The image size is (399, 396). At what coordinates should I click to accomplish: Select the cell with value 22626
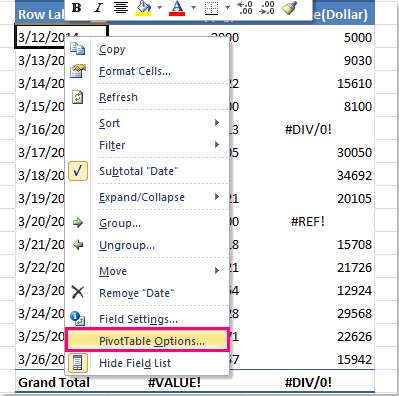(354, 337)
